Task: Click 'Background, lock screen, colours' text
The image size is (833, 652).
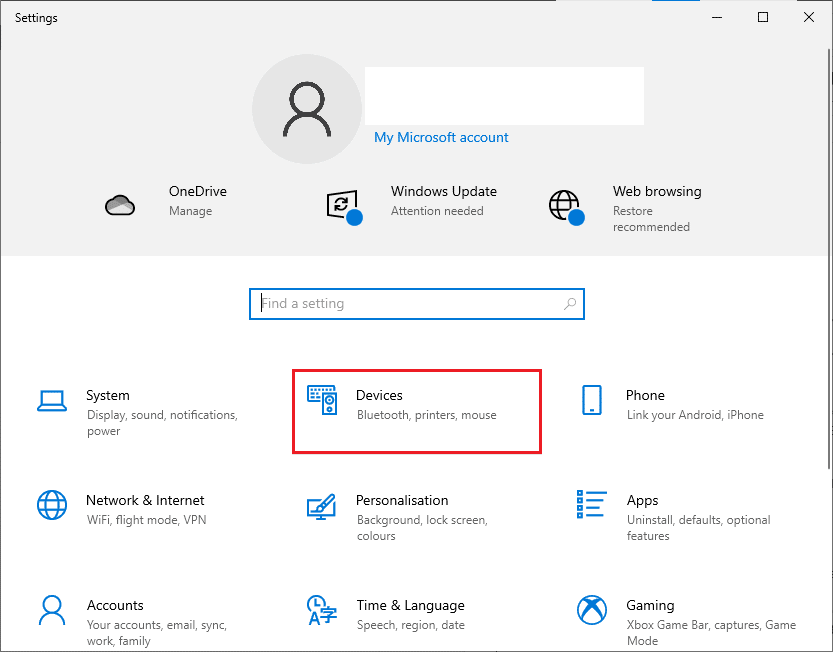Action: [422, 528]
